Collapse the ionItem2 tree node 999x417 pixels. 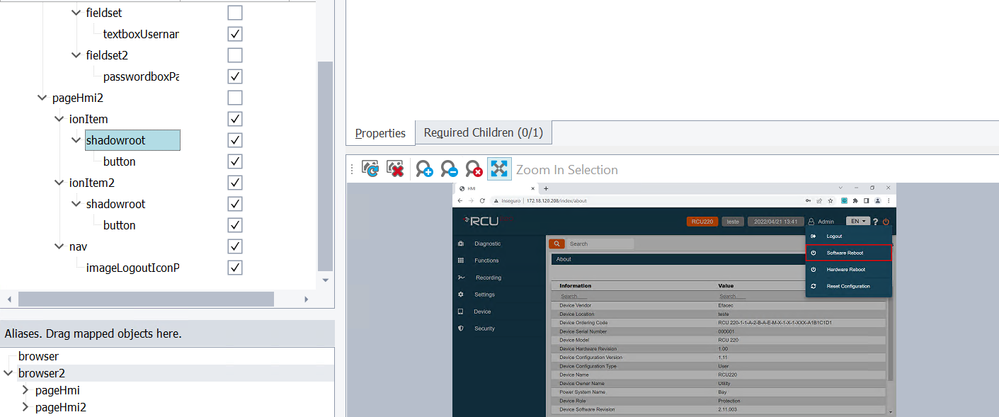point(59,183)
